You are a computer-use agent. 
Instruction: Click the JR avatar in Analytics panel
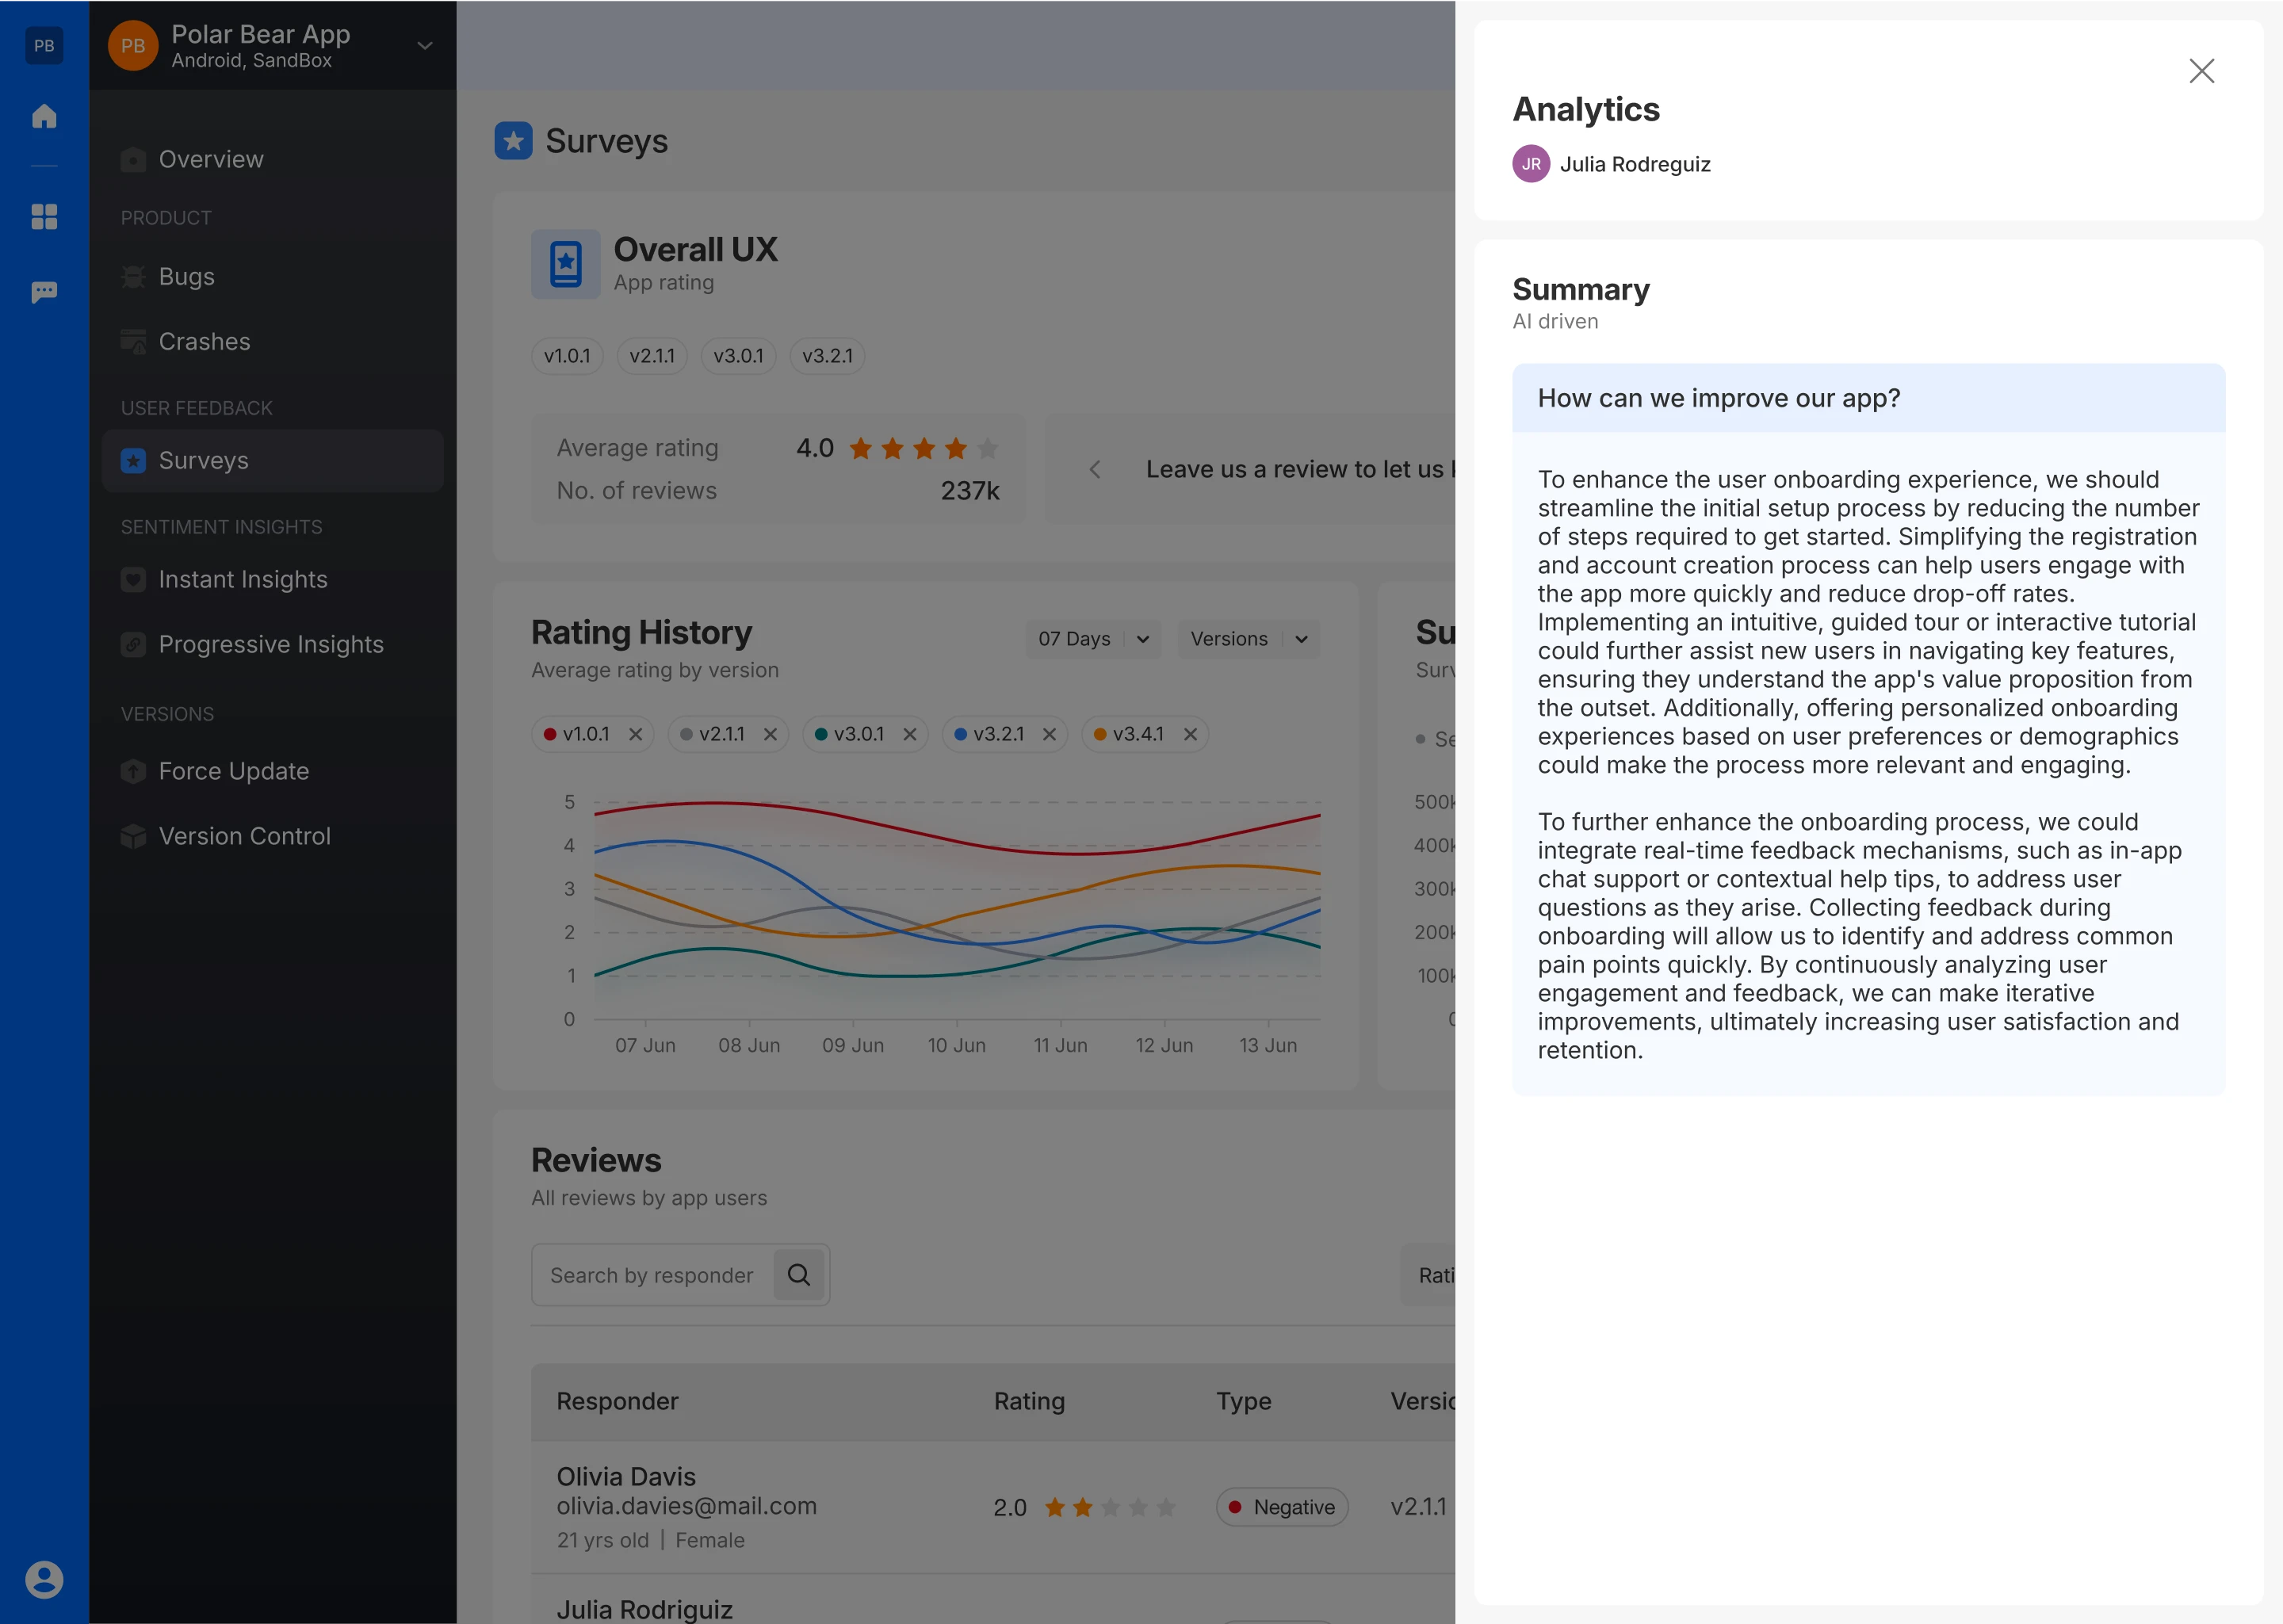tap(1530, 164)
